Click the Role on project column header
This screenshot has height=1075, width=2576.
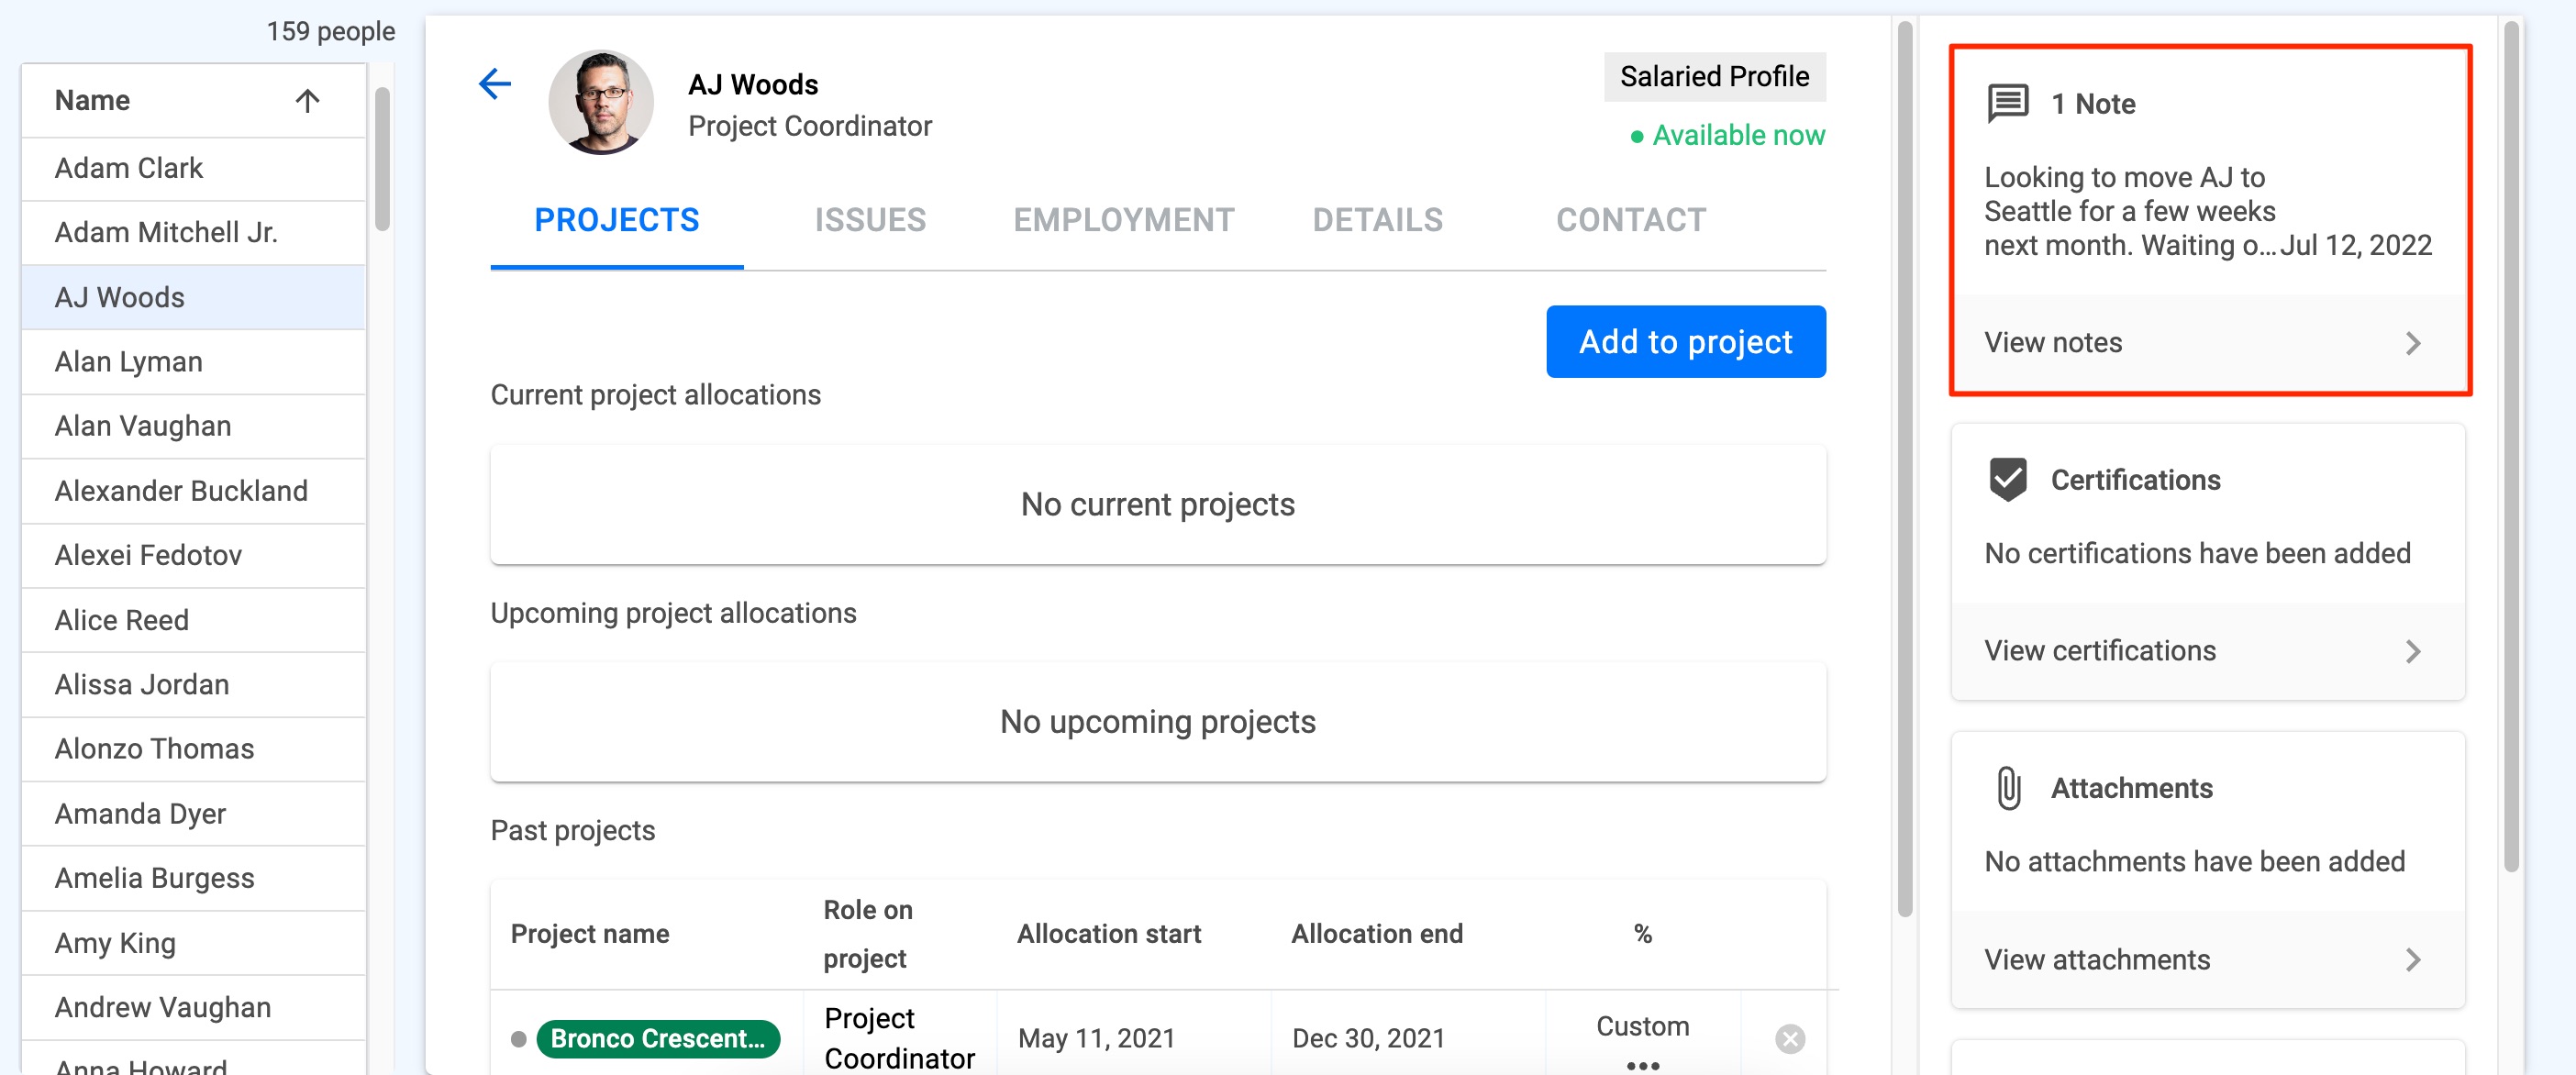[867, 933]
